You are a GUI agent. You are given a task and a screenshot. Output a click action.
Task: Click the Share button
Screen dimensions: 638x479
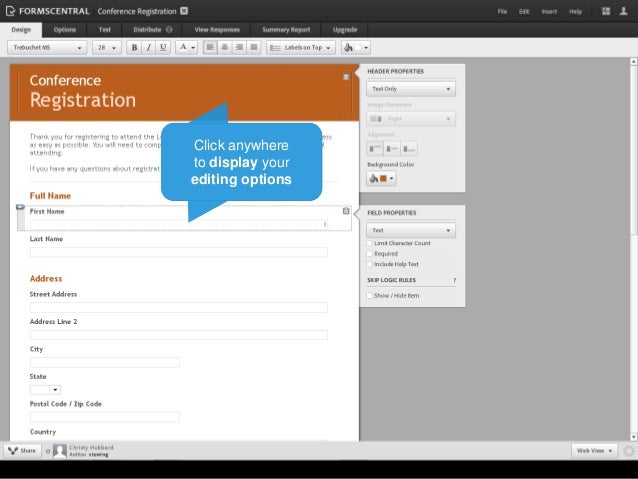click(x=22, y=451)
